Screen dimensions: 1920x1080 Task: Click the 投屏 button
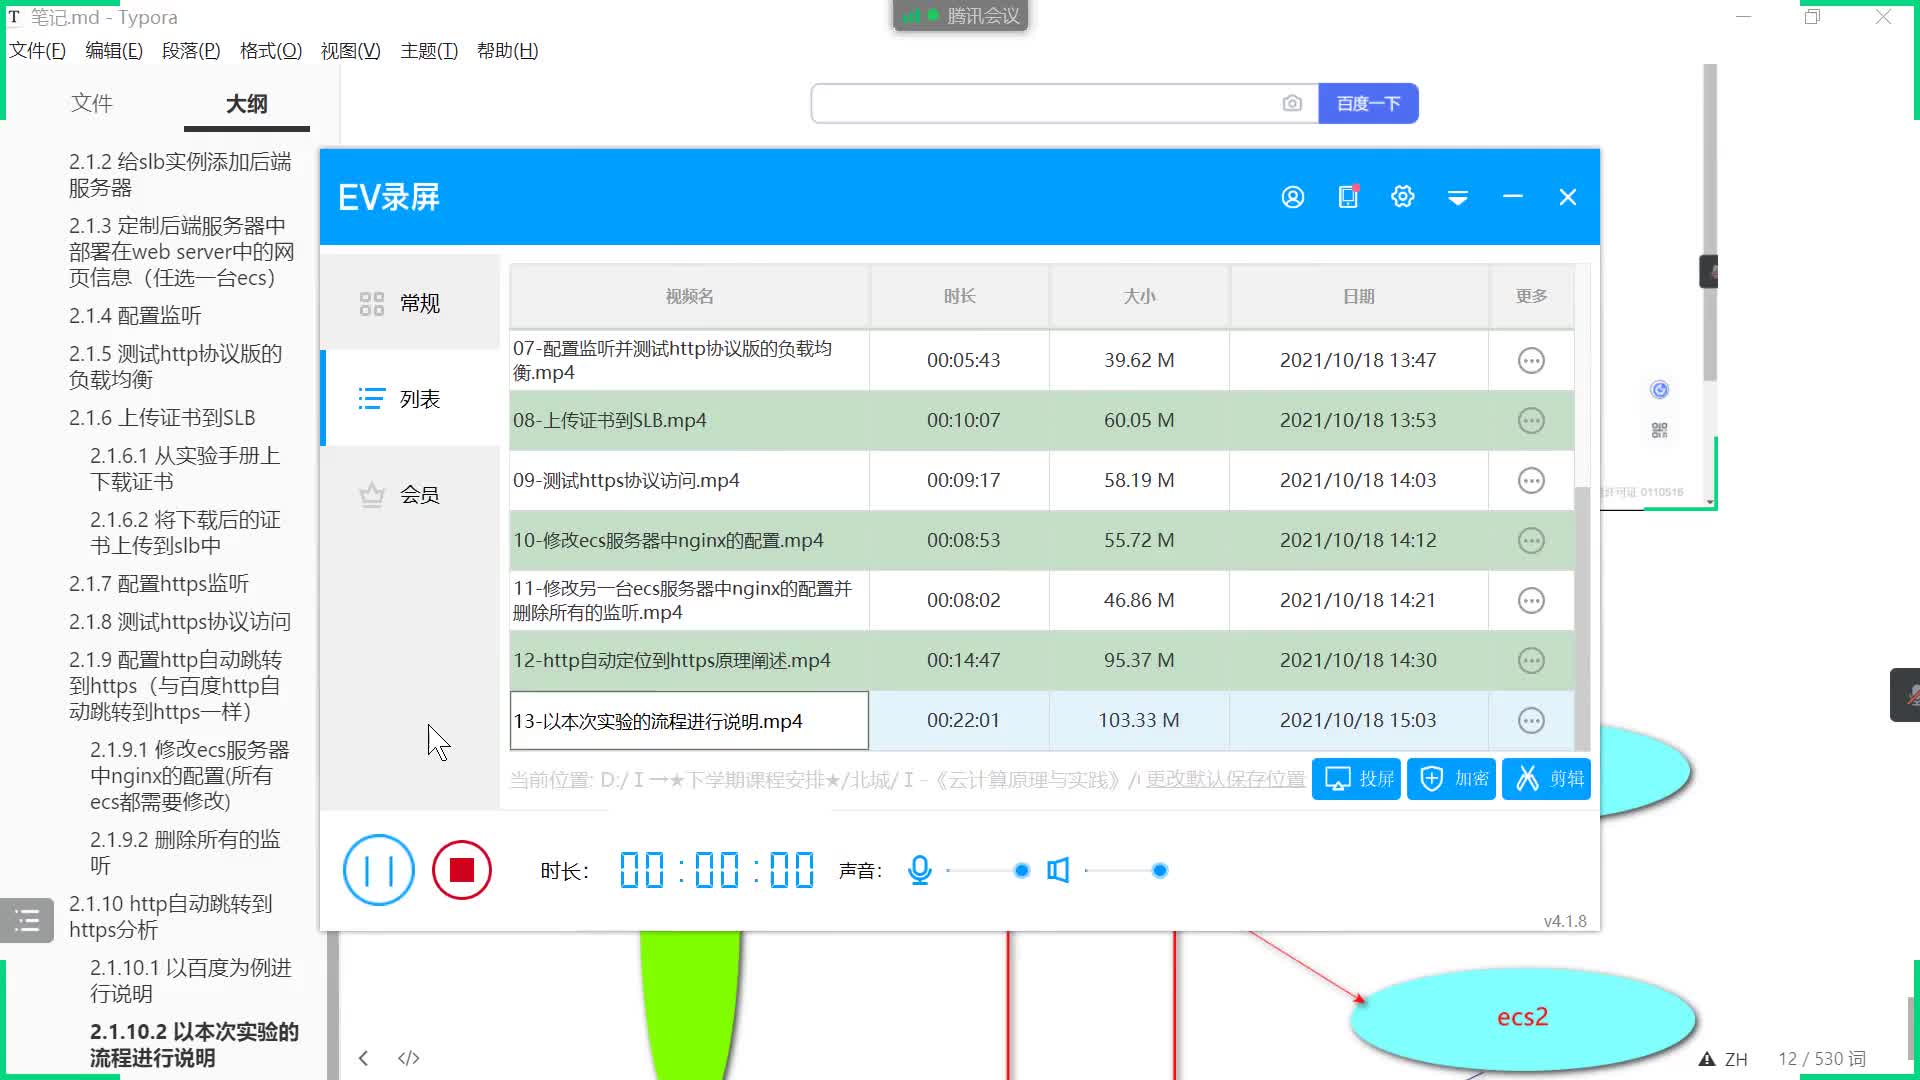coord(1357,779)
